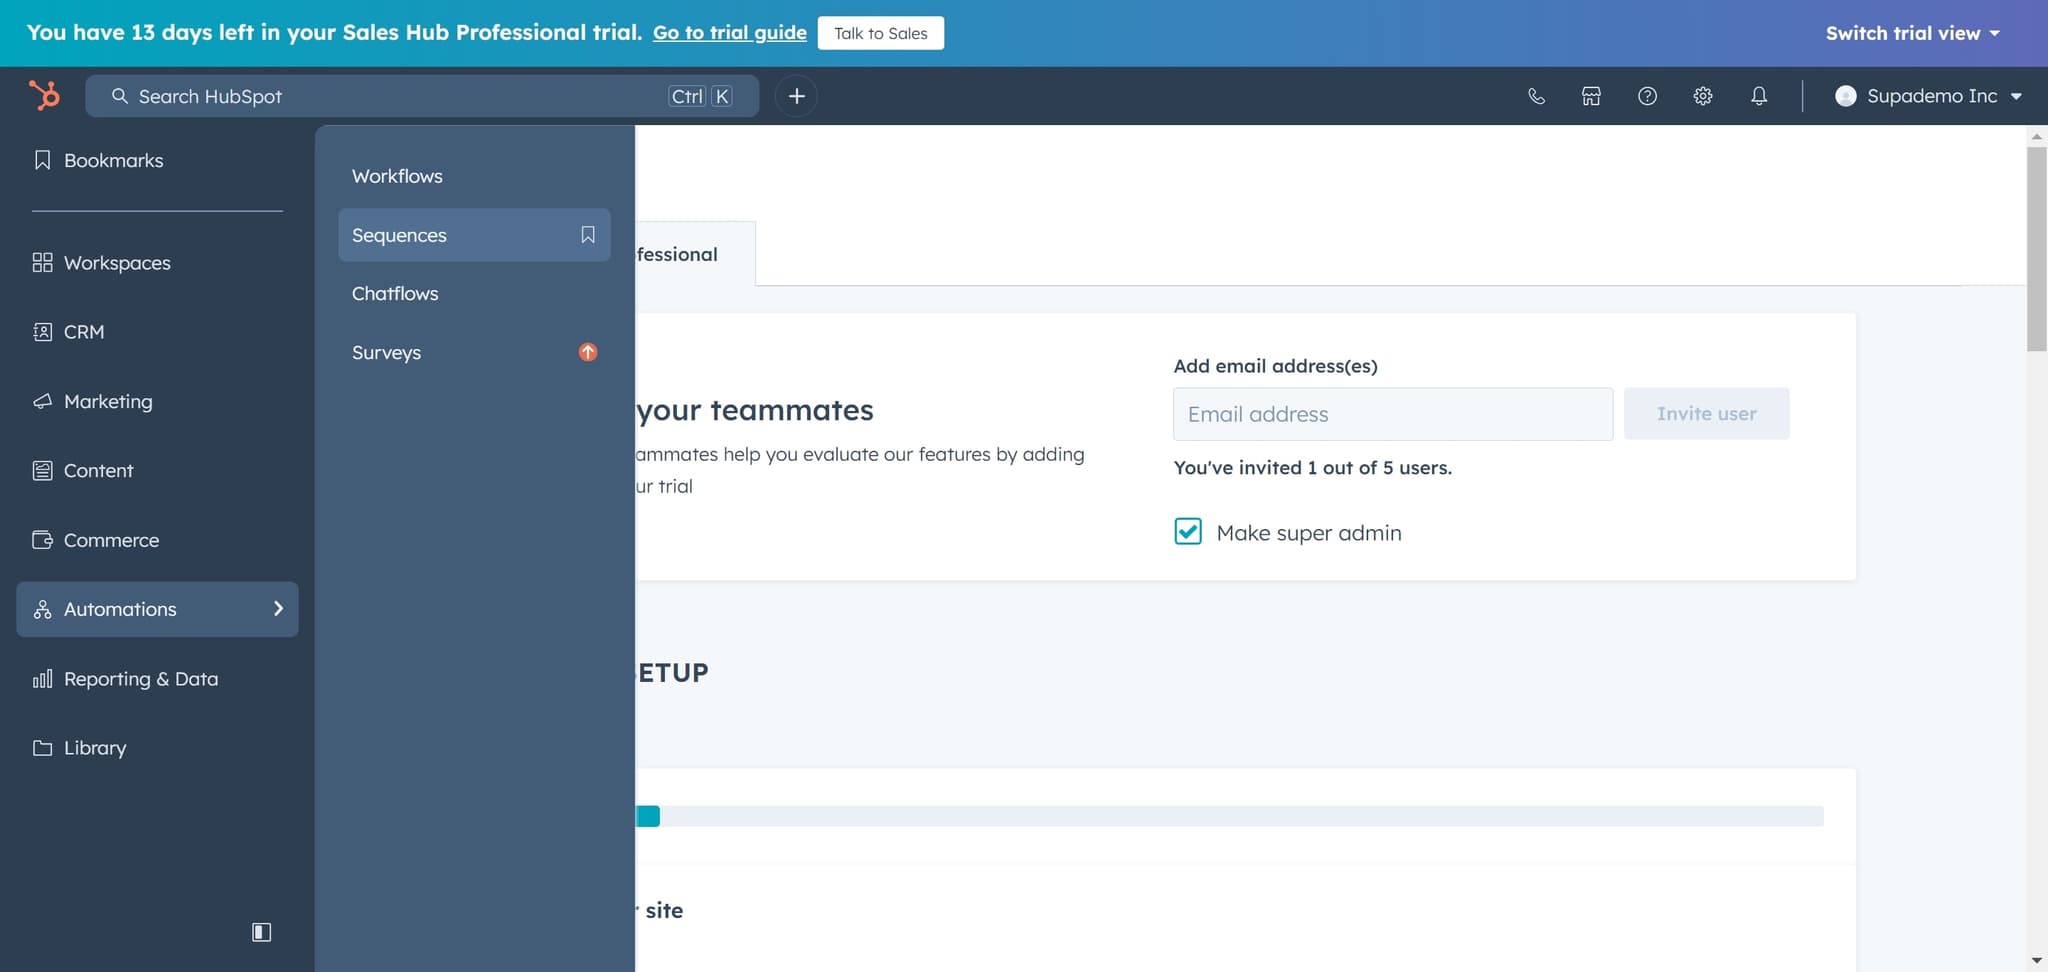Image resolution: width=2048 pixels, height=972 pixels.
Task: Select Workflows in Automations menu
Action: [x=397, y=176]
